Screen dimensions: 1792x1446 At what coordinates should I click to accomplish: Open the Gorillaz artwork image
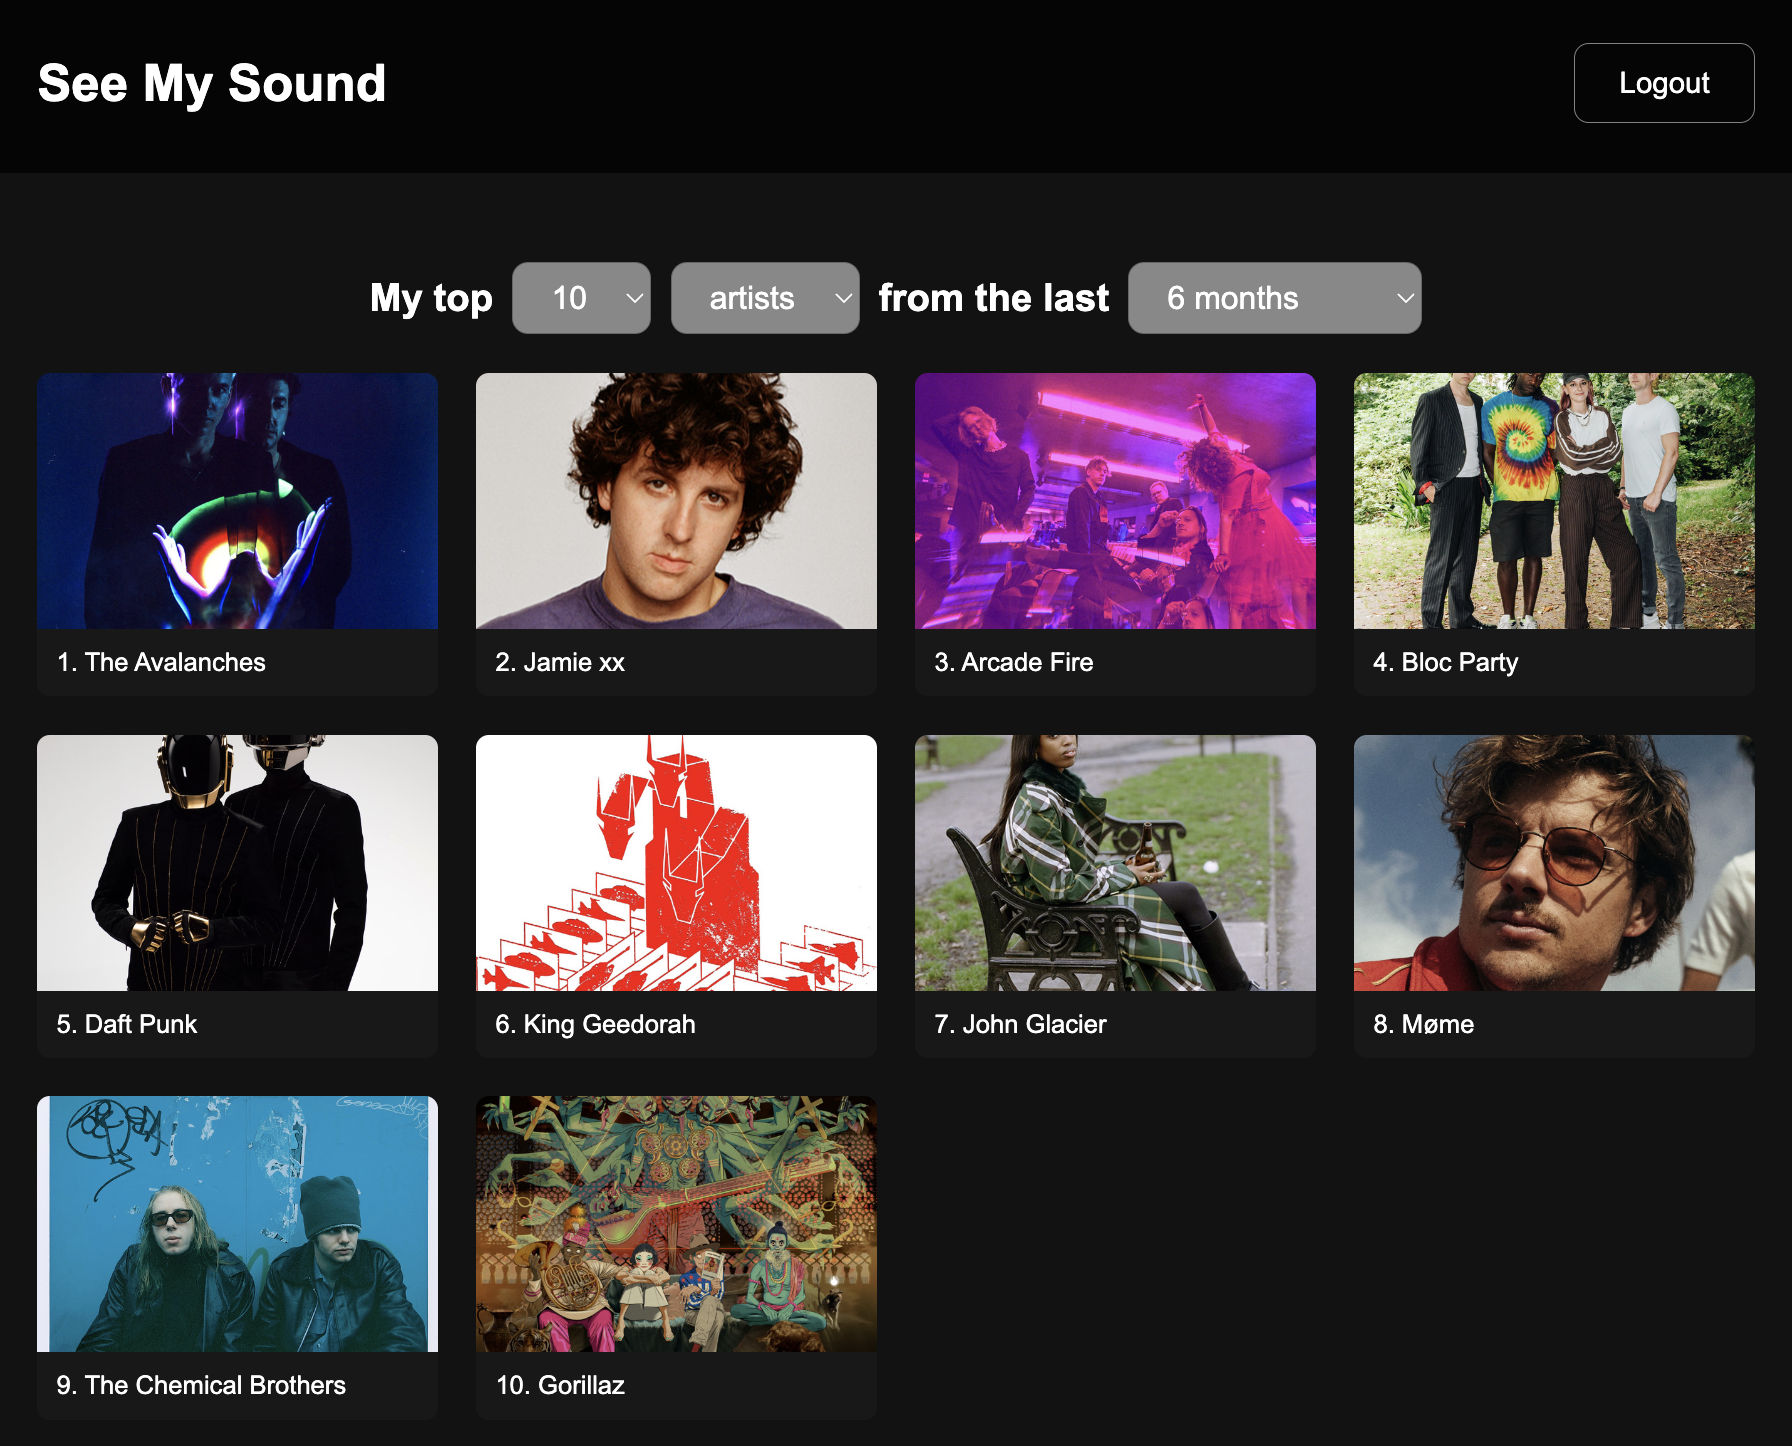[x=676, y=1224]
